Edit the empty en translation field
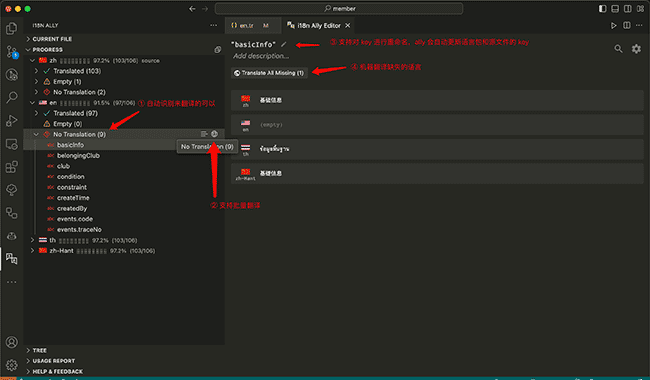Screen dimensions: 650x380 [x=437, y=124]
